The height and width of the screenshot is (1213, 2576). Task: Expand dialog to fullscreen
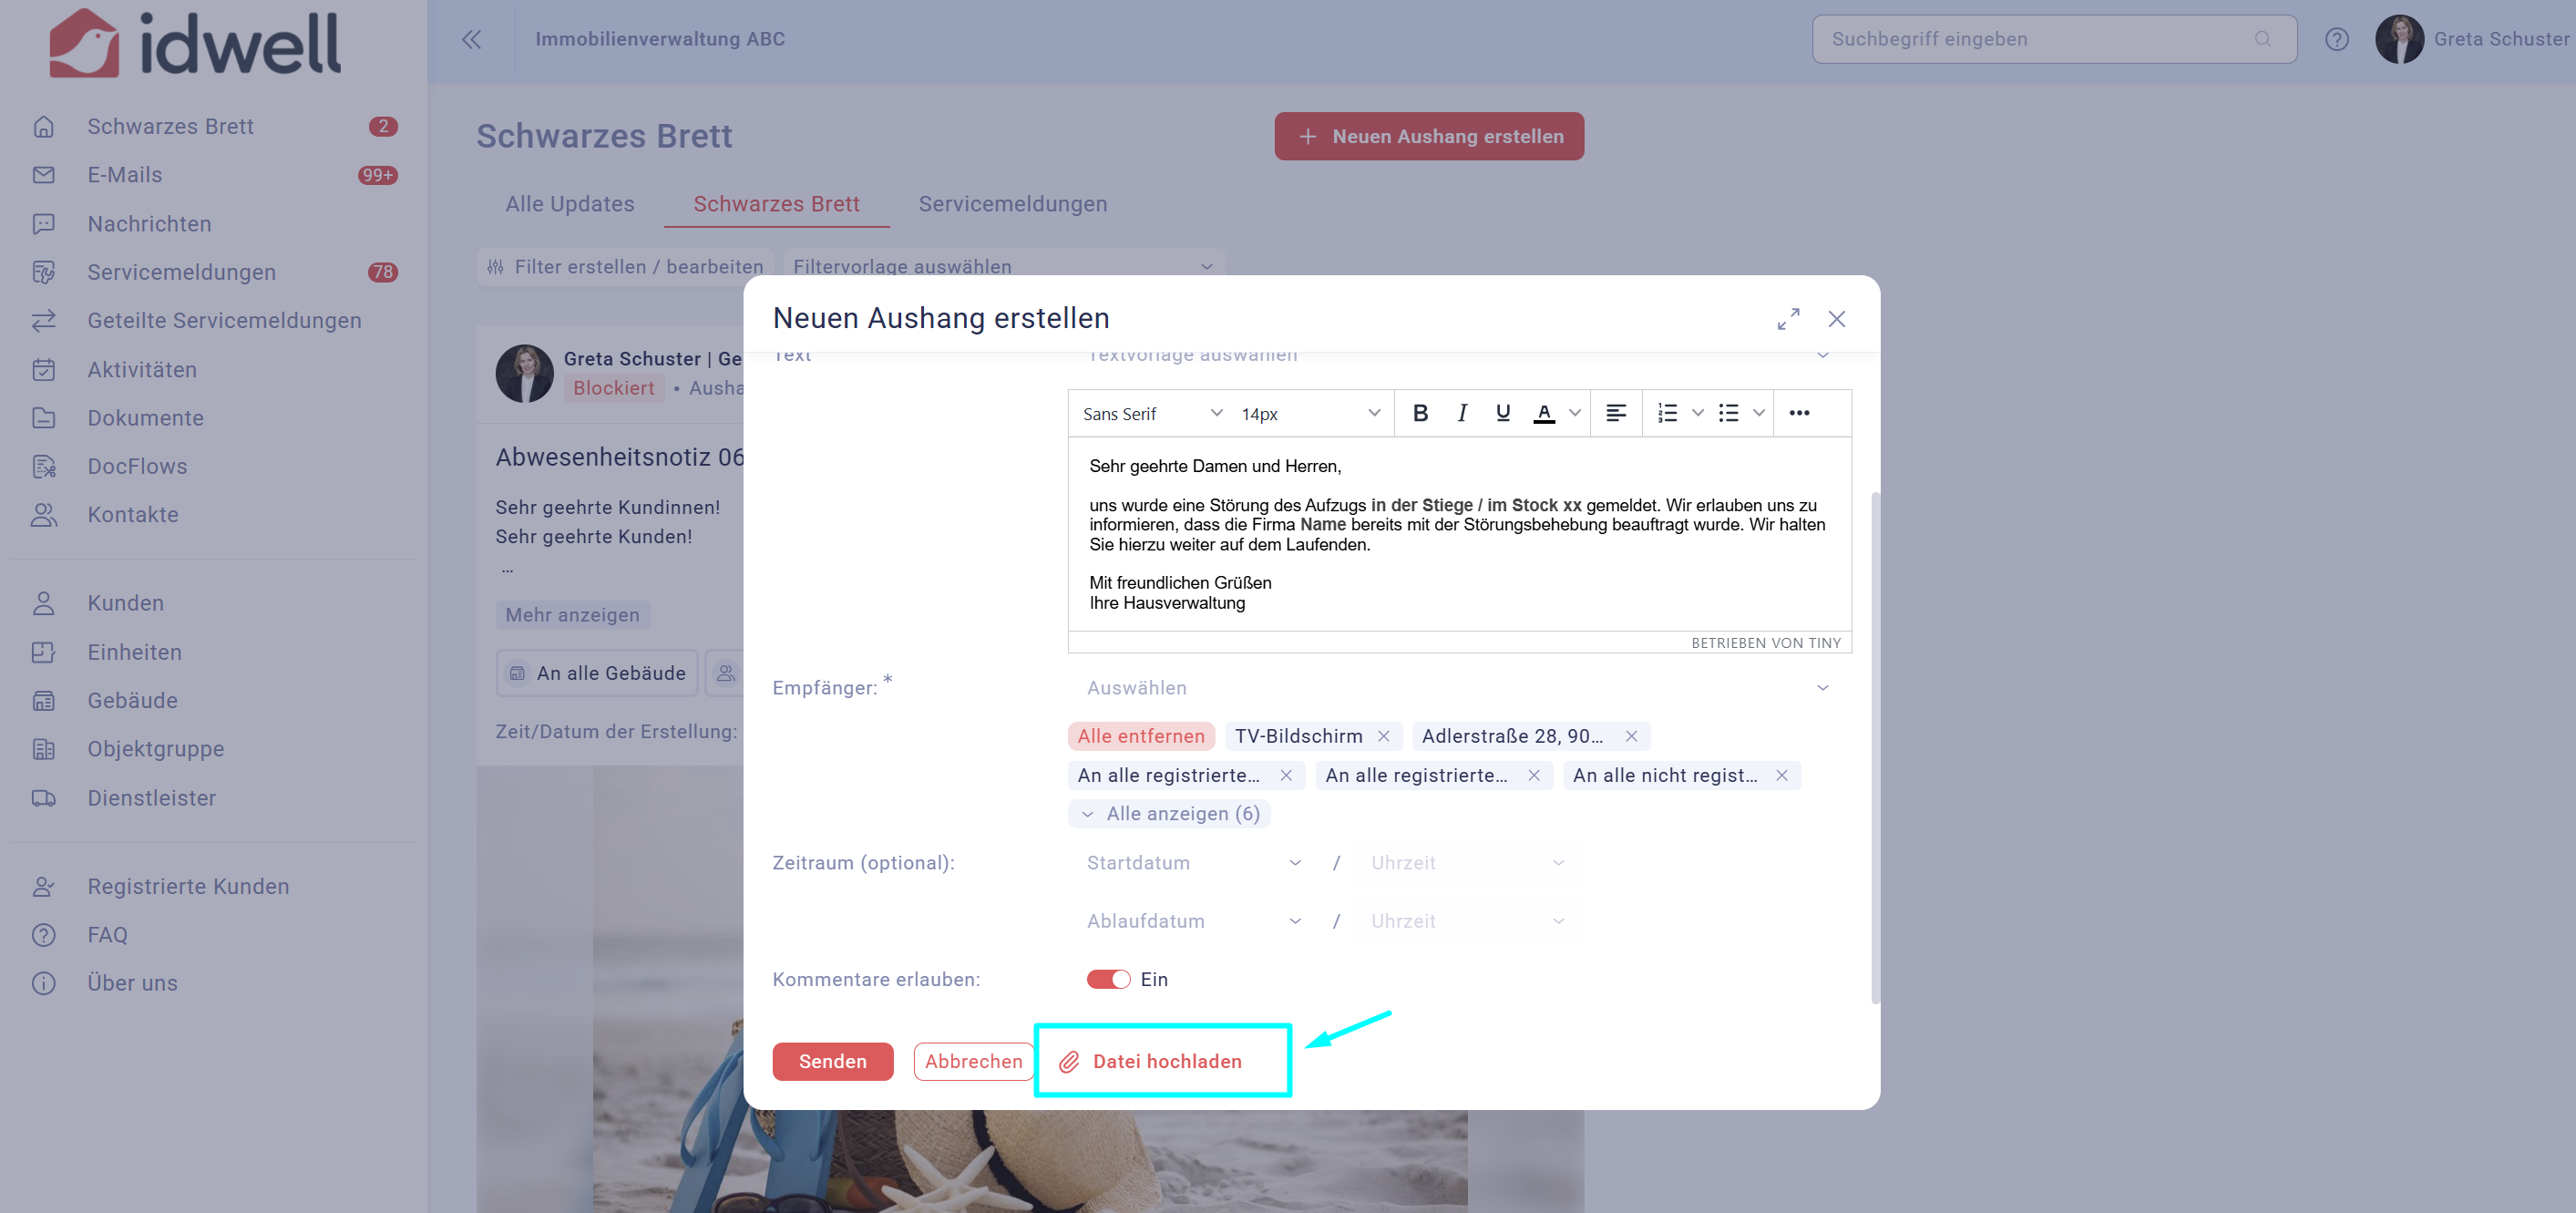point(1788,319)
